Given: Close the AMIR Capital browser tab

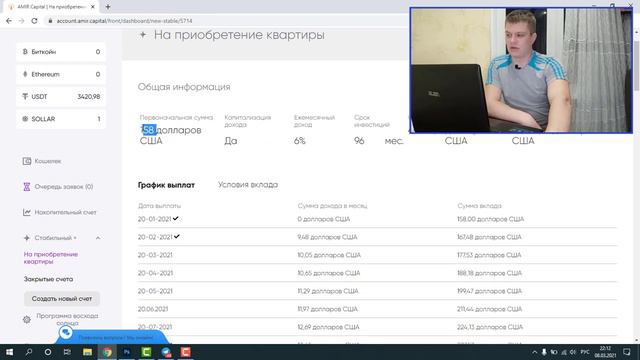Looking at the screenshot, I should coord(93,7).
